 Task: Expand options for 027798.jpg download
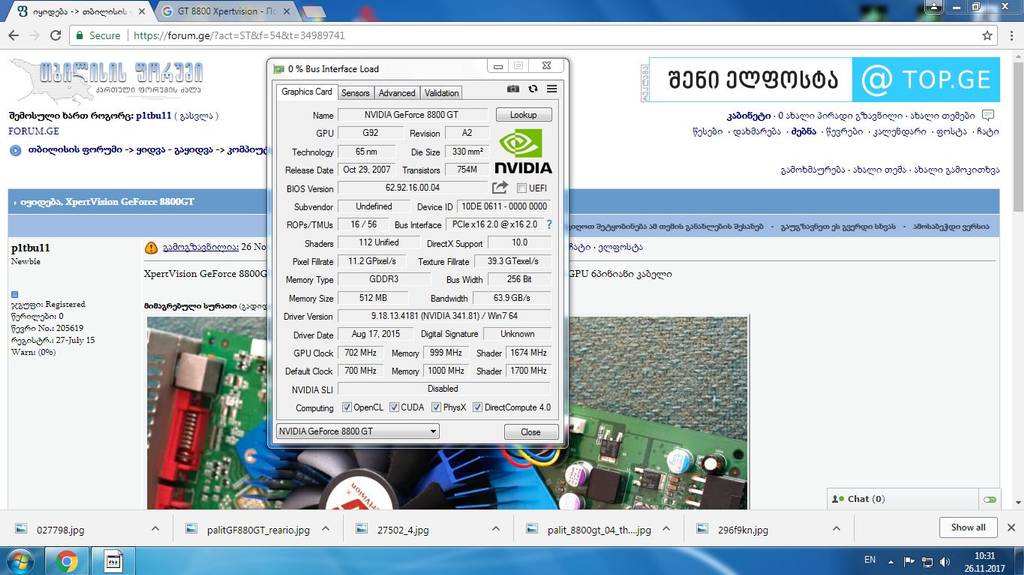(x=155, y=529)
